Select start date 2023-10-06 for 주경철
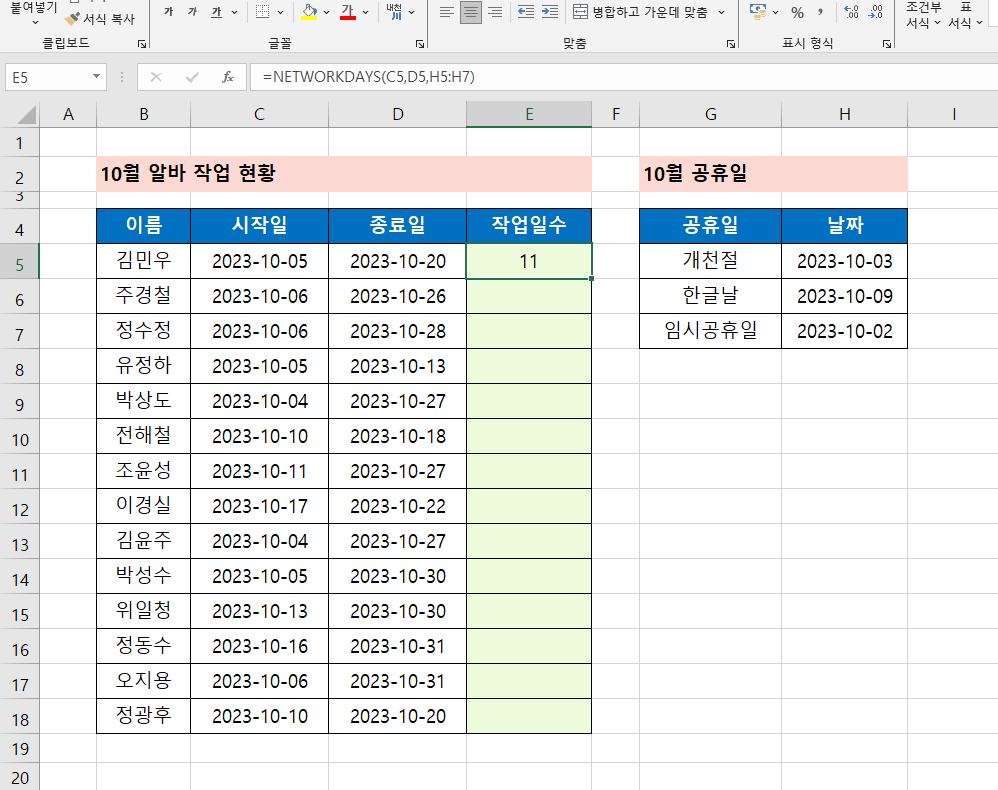This screenshot has height=790, width=998. coord(259,296)
